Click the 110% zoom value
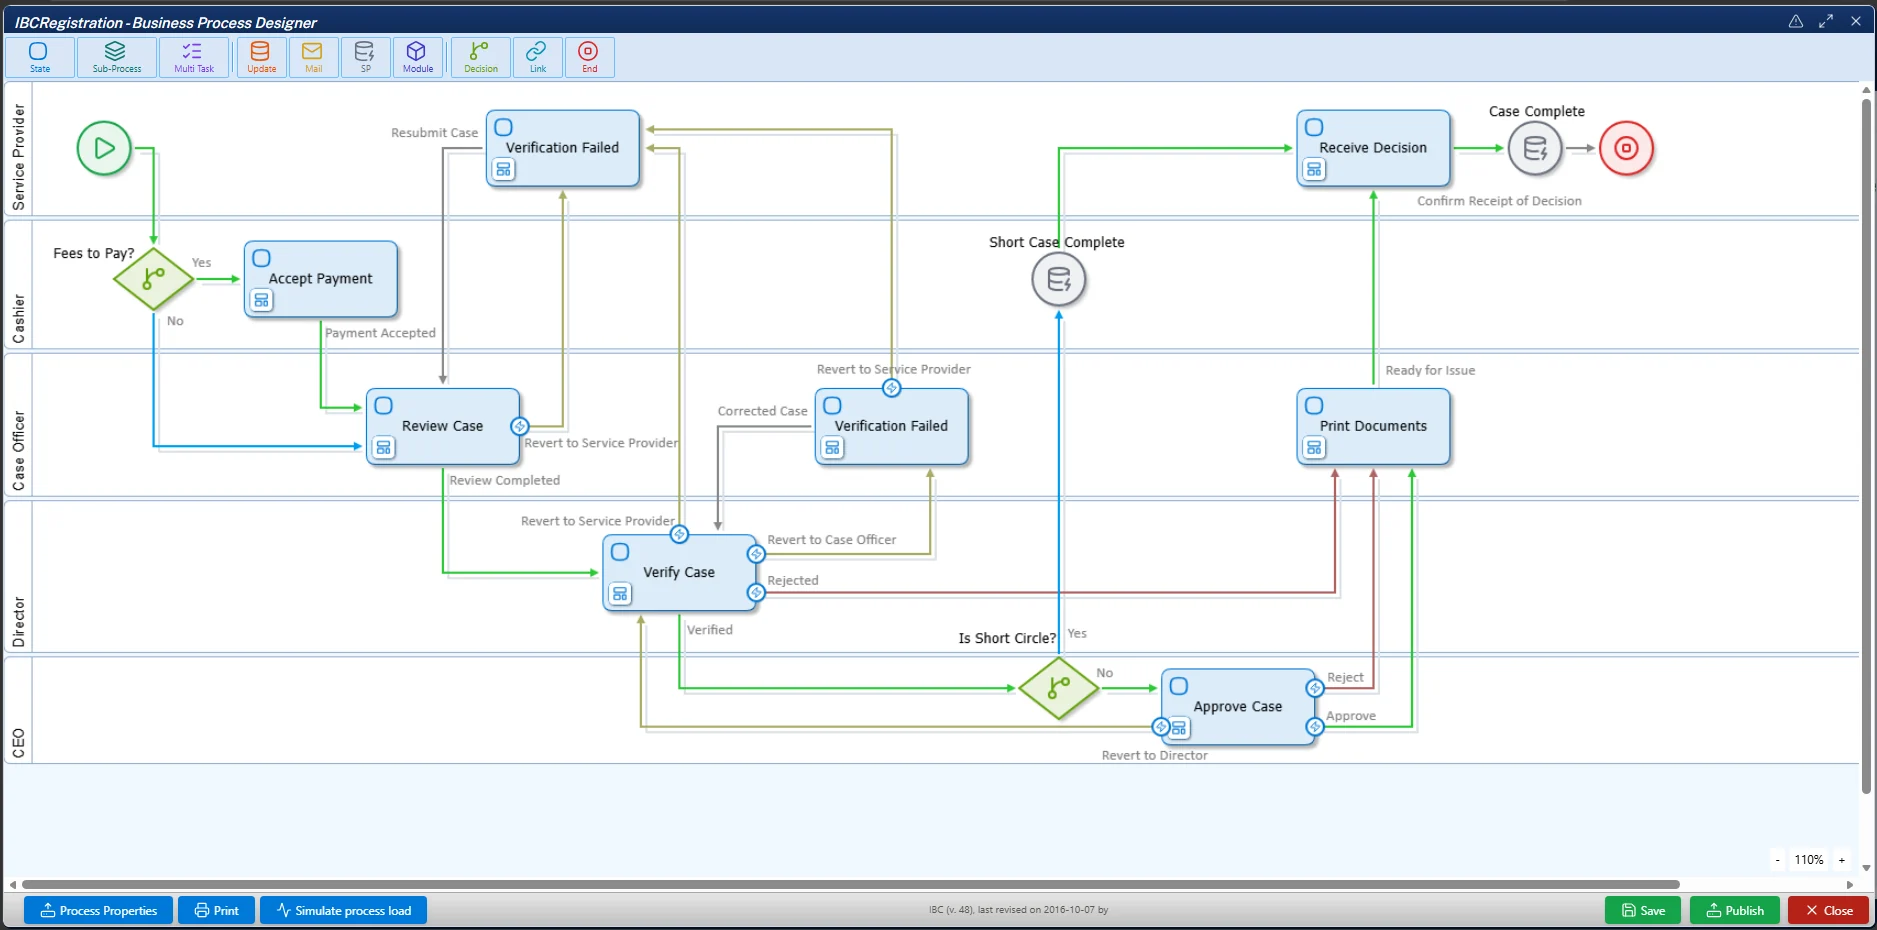The width and height of the screenshot is (1877, 930). (x=1808, y=860)
